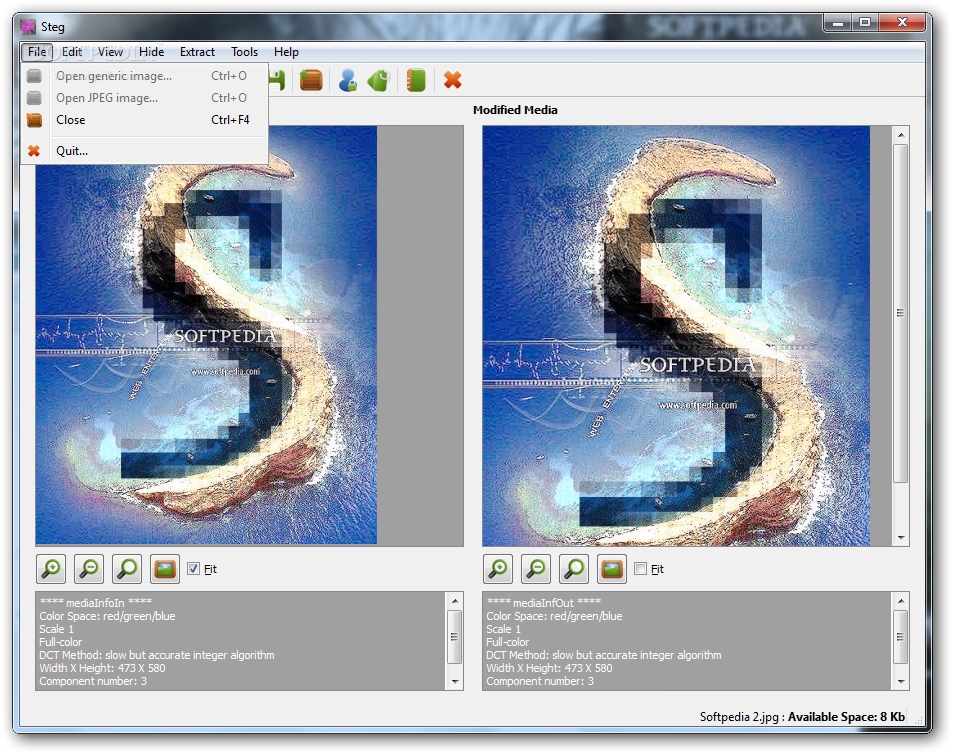The image size is (953, 754).
Task: Reset zoom to normal for modified media
Action: 574,569
